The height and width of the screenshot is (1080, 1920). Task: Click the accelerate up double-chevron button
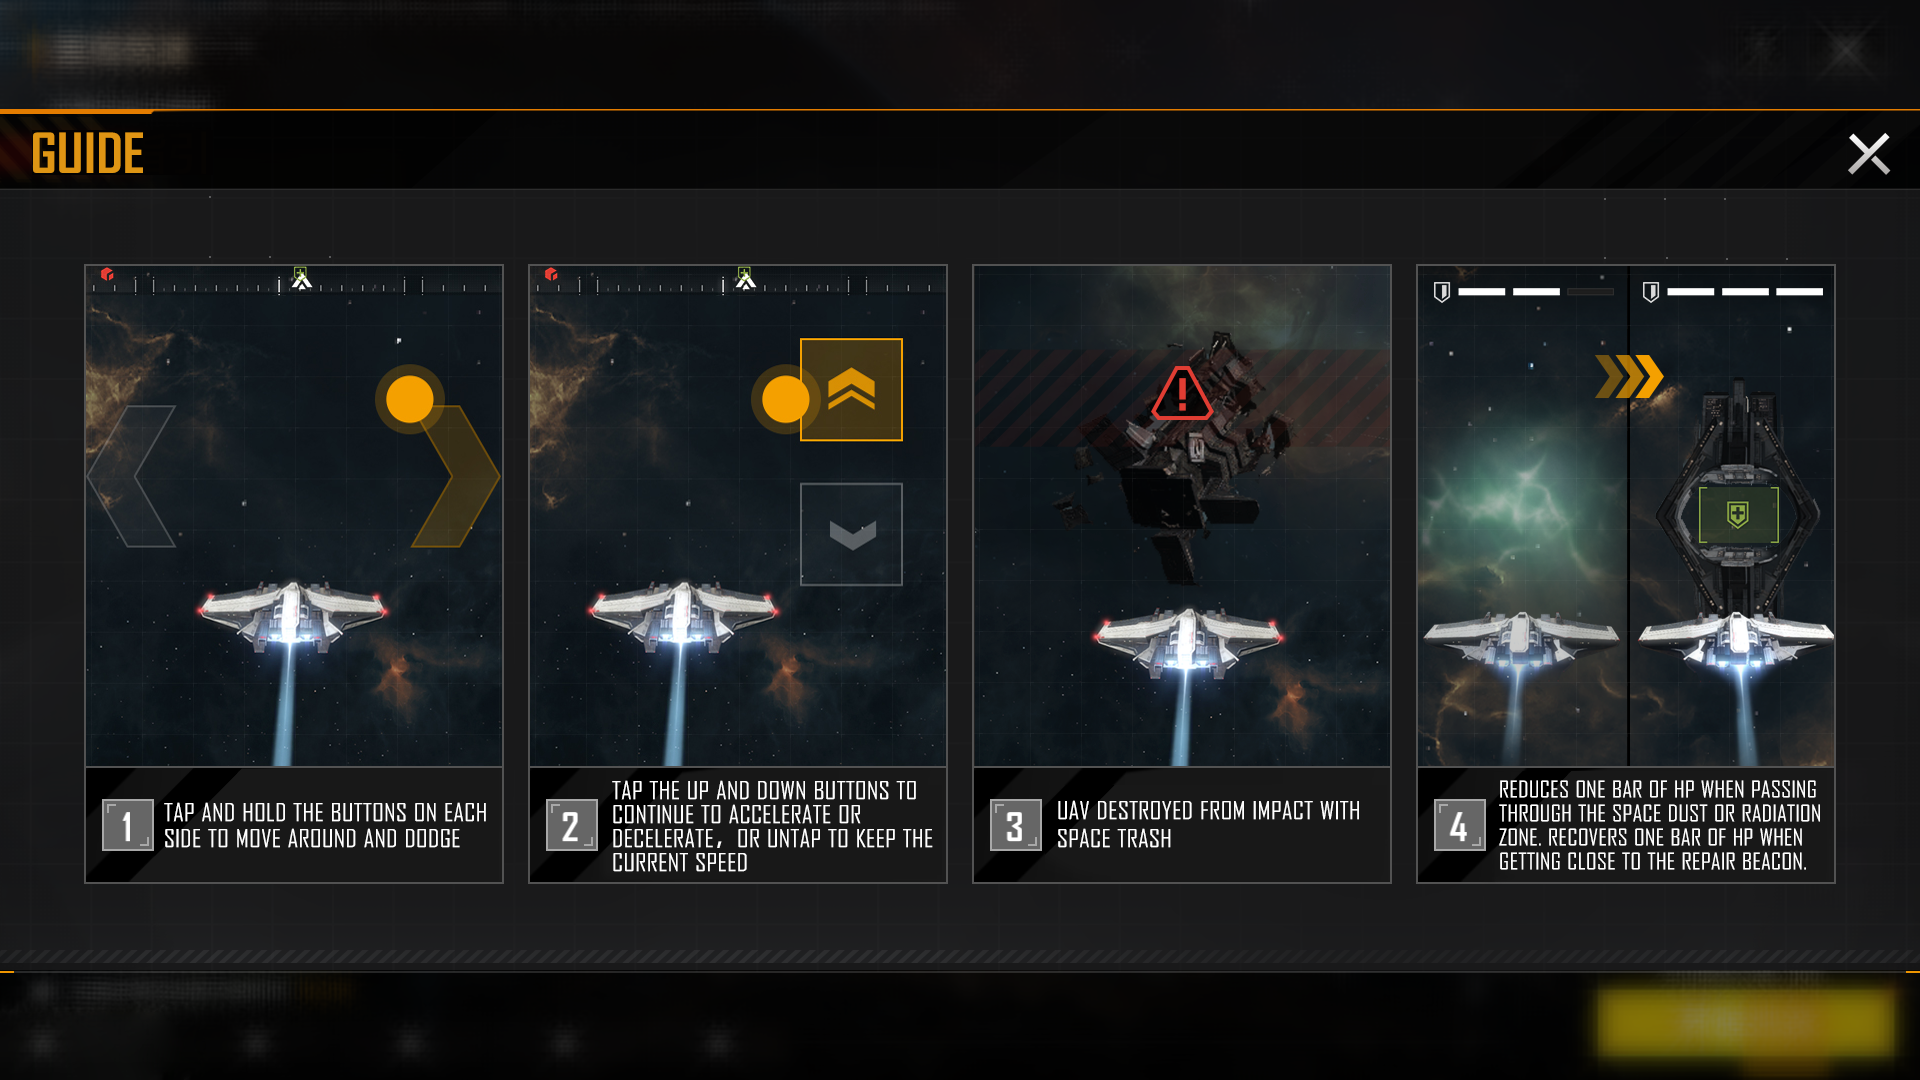pos(851,389)
